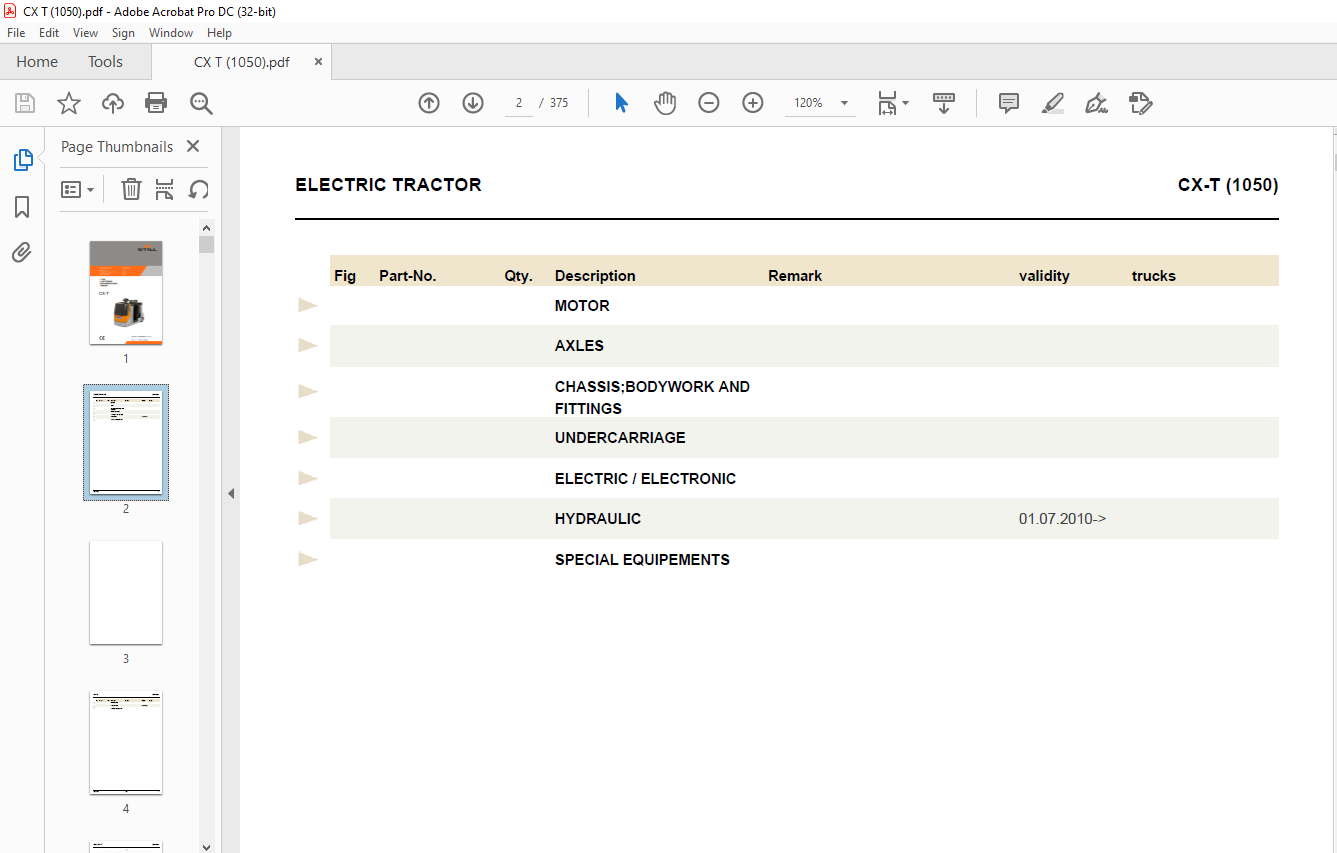The height and width of the screenshot is (853, 1337).
Task: Click the thumbnails panel scroll down arrow
Action: point(206,846)
